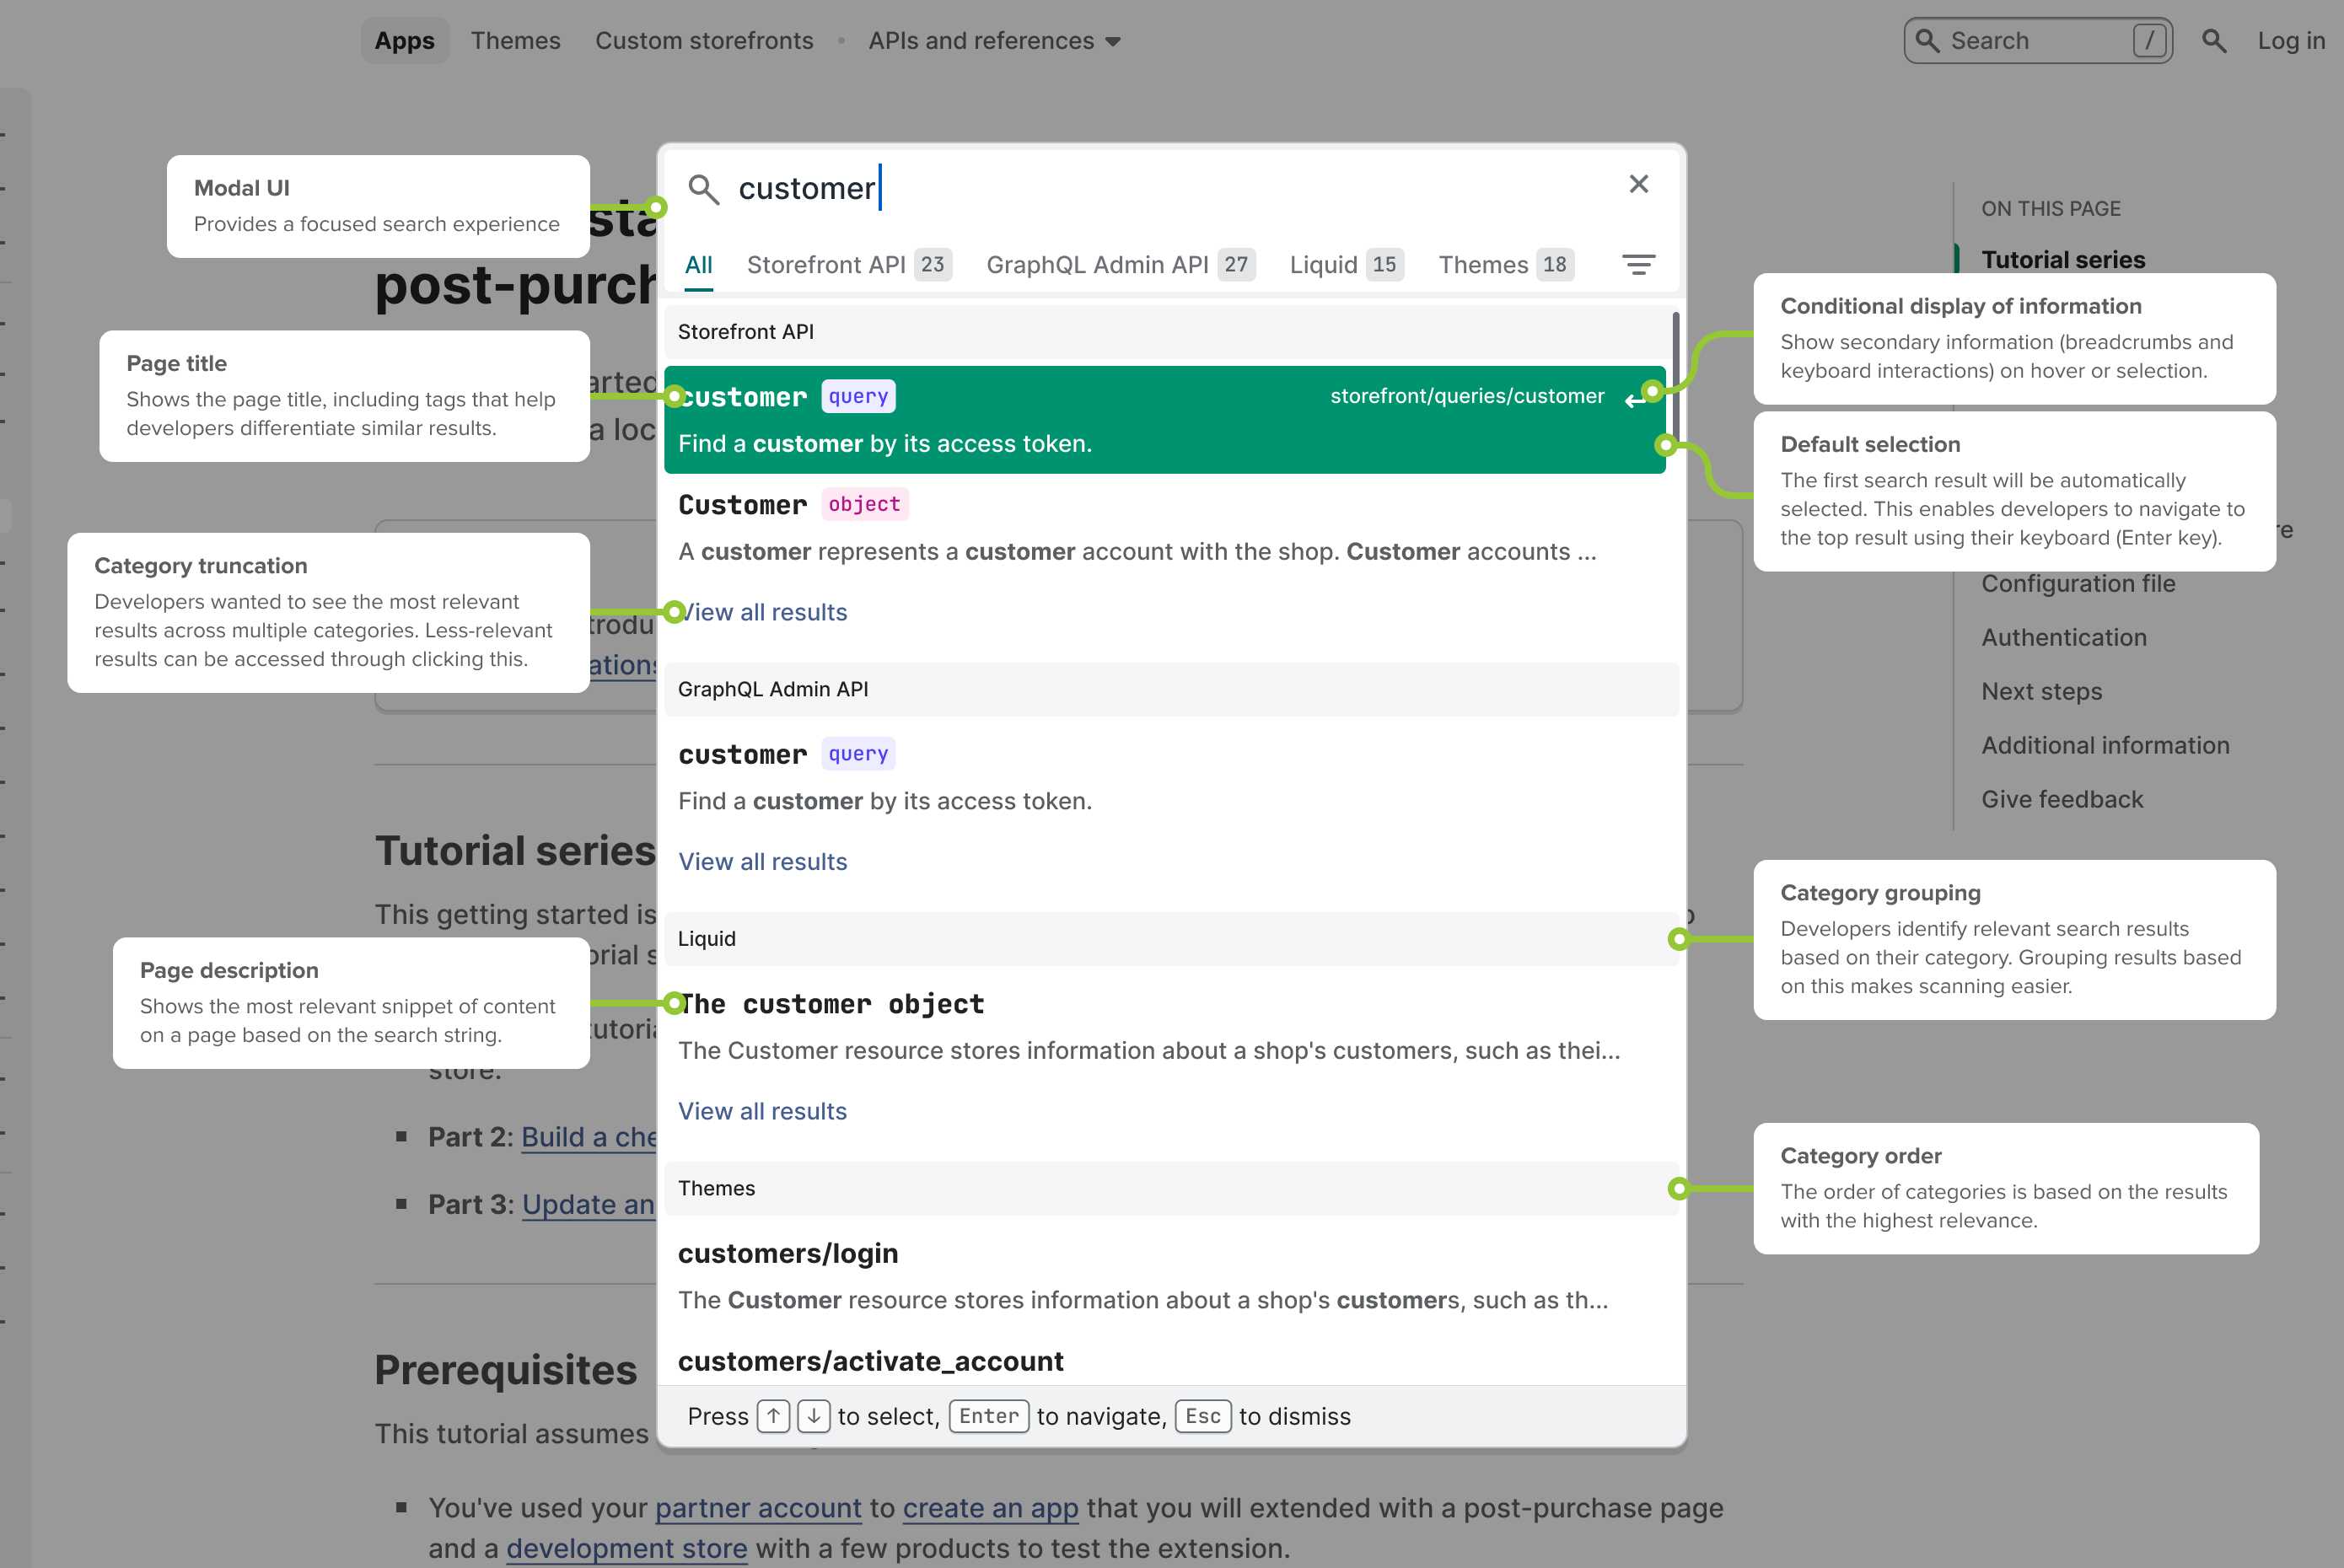View all results under Storefront API
2344x1568 pixels.
click(x=762, y=612)
